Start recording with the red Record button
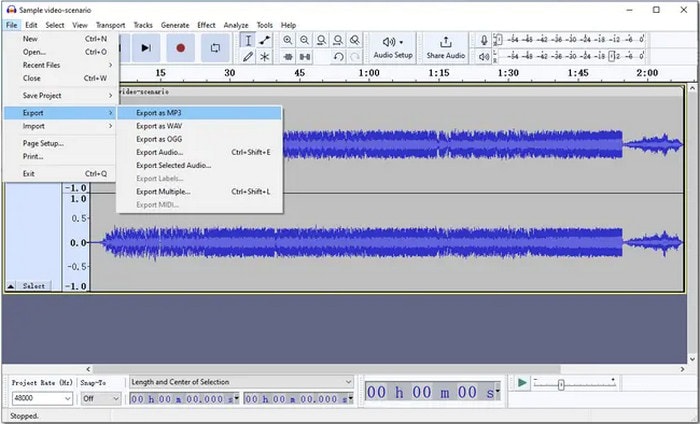Screen dimensions: 700x424 click(180, 47)
